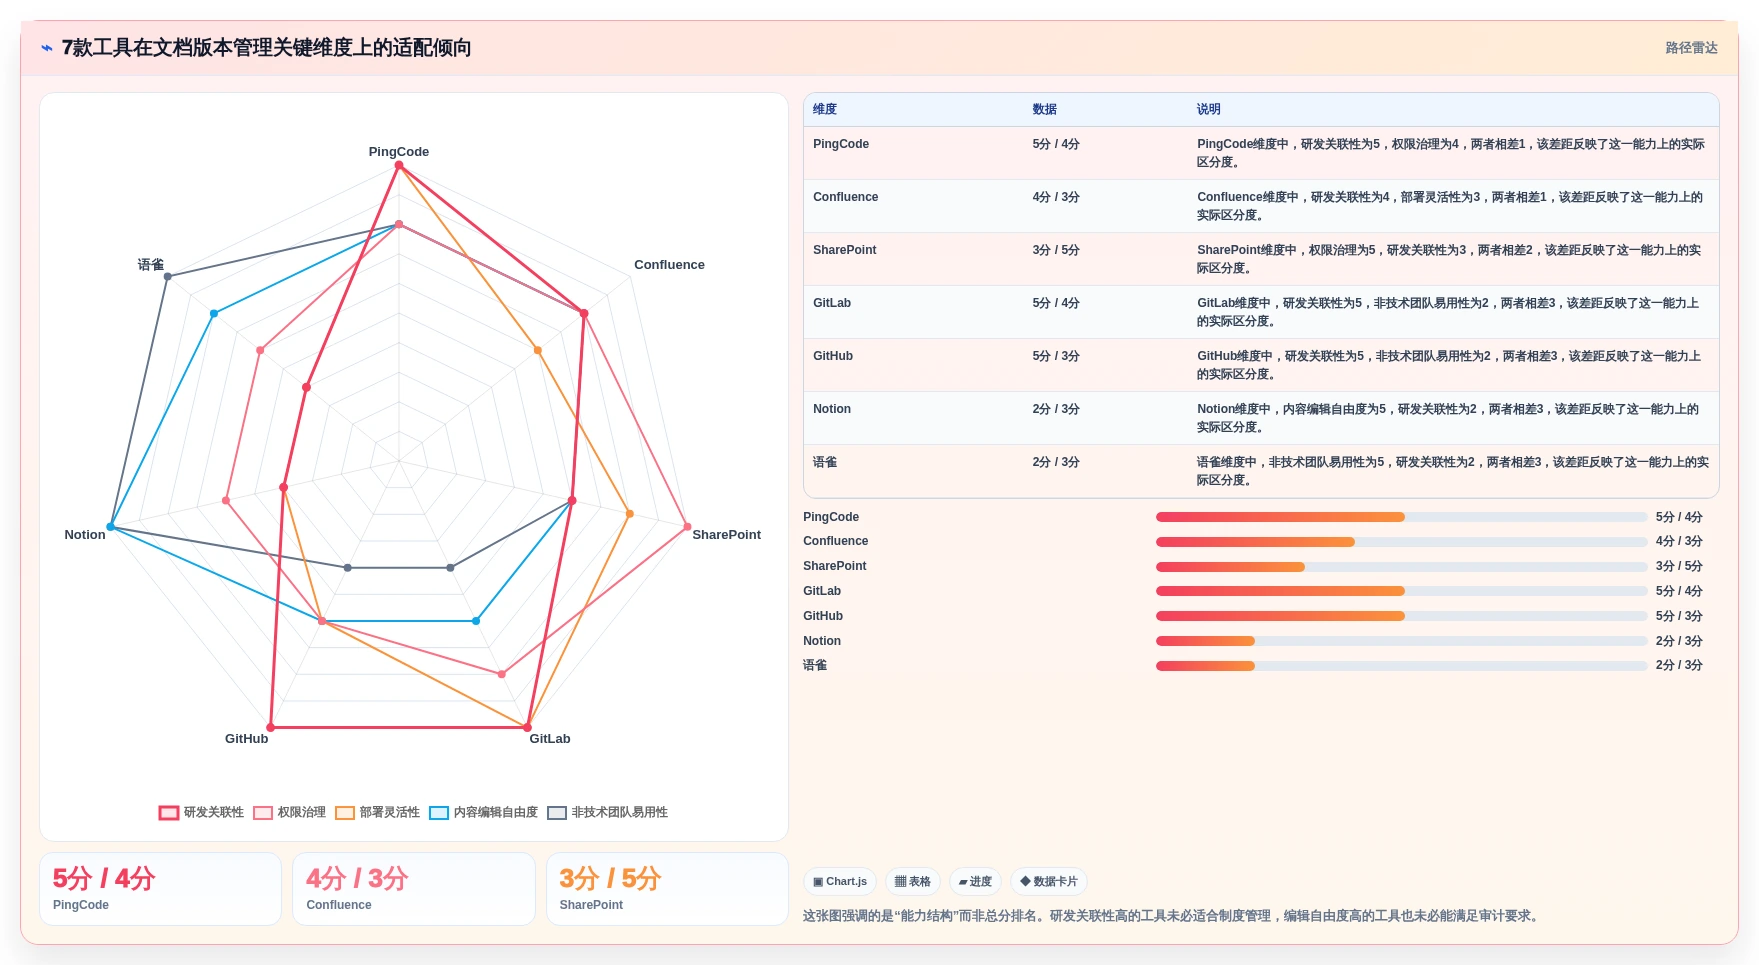1759x965 pixels.
Task: Click the PingCode axis label on radar
Action: (x=399, y=152)
